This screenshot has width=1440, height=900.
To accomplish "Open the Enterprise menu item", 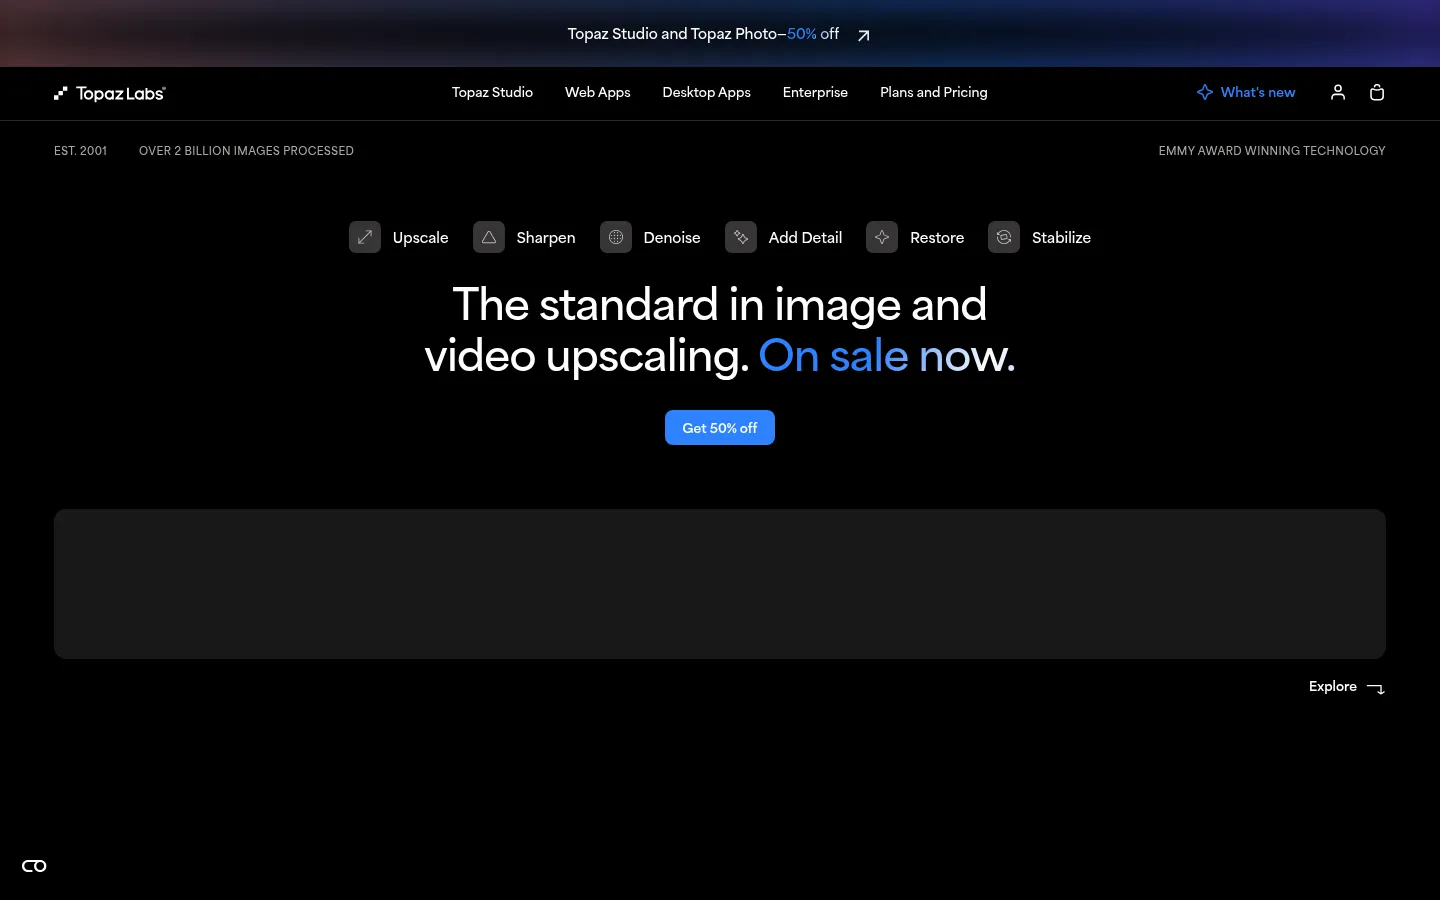I will tap(815, 92).
